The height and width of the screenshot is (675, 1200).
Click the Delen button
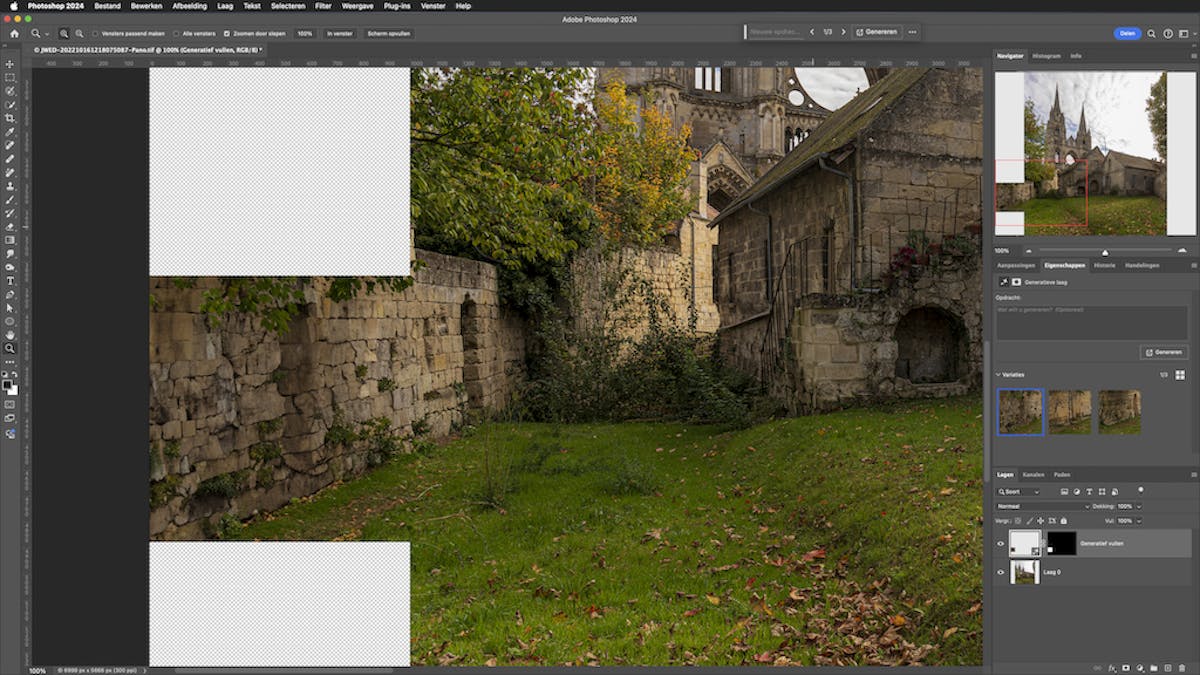(1127, 33)
